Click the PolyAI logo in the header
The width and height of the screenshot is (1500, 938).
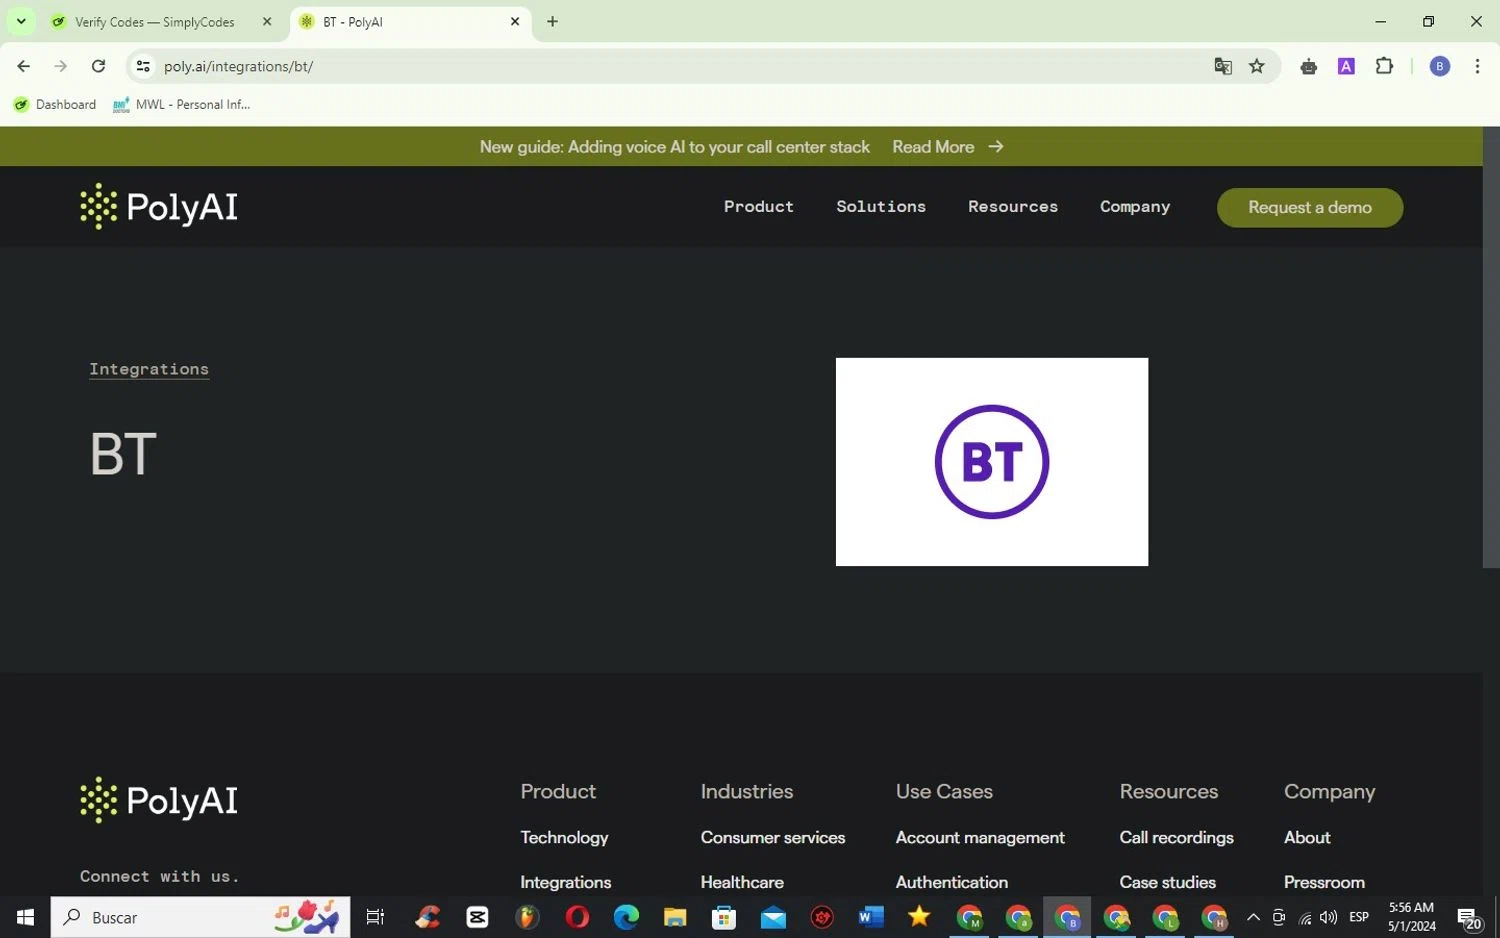[159, 207]
